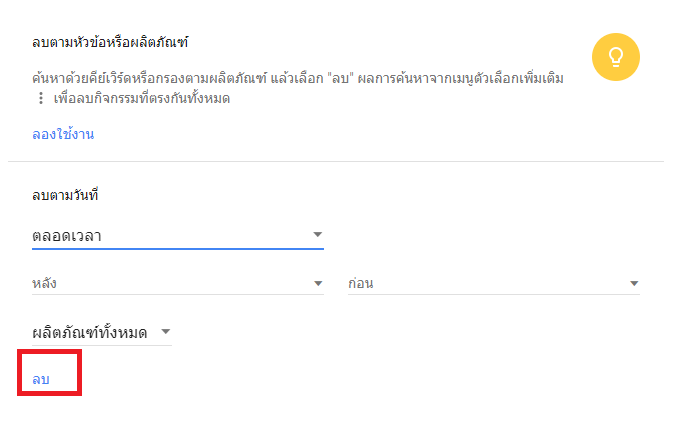Click the horizontal divider between sections
The height and width of the screenshot is (429, 699).
pyautogui.click(x=336, y=161)
